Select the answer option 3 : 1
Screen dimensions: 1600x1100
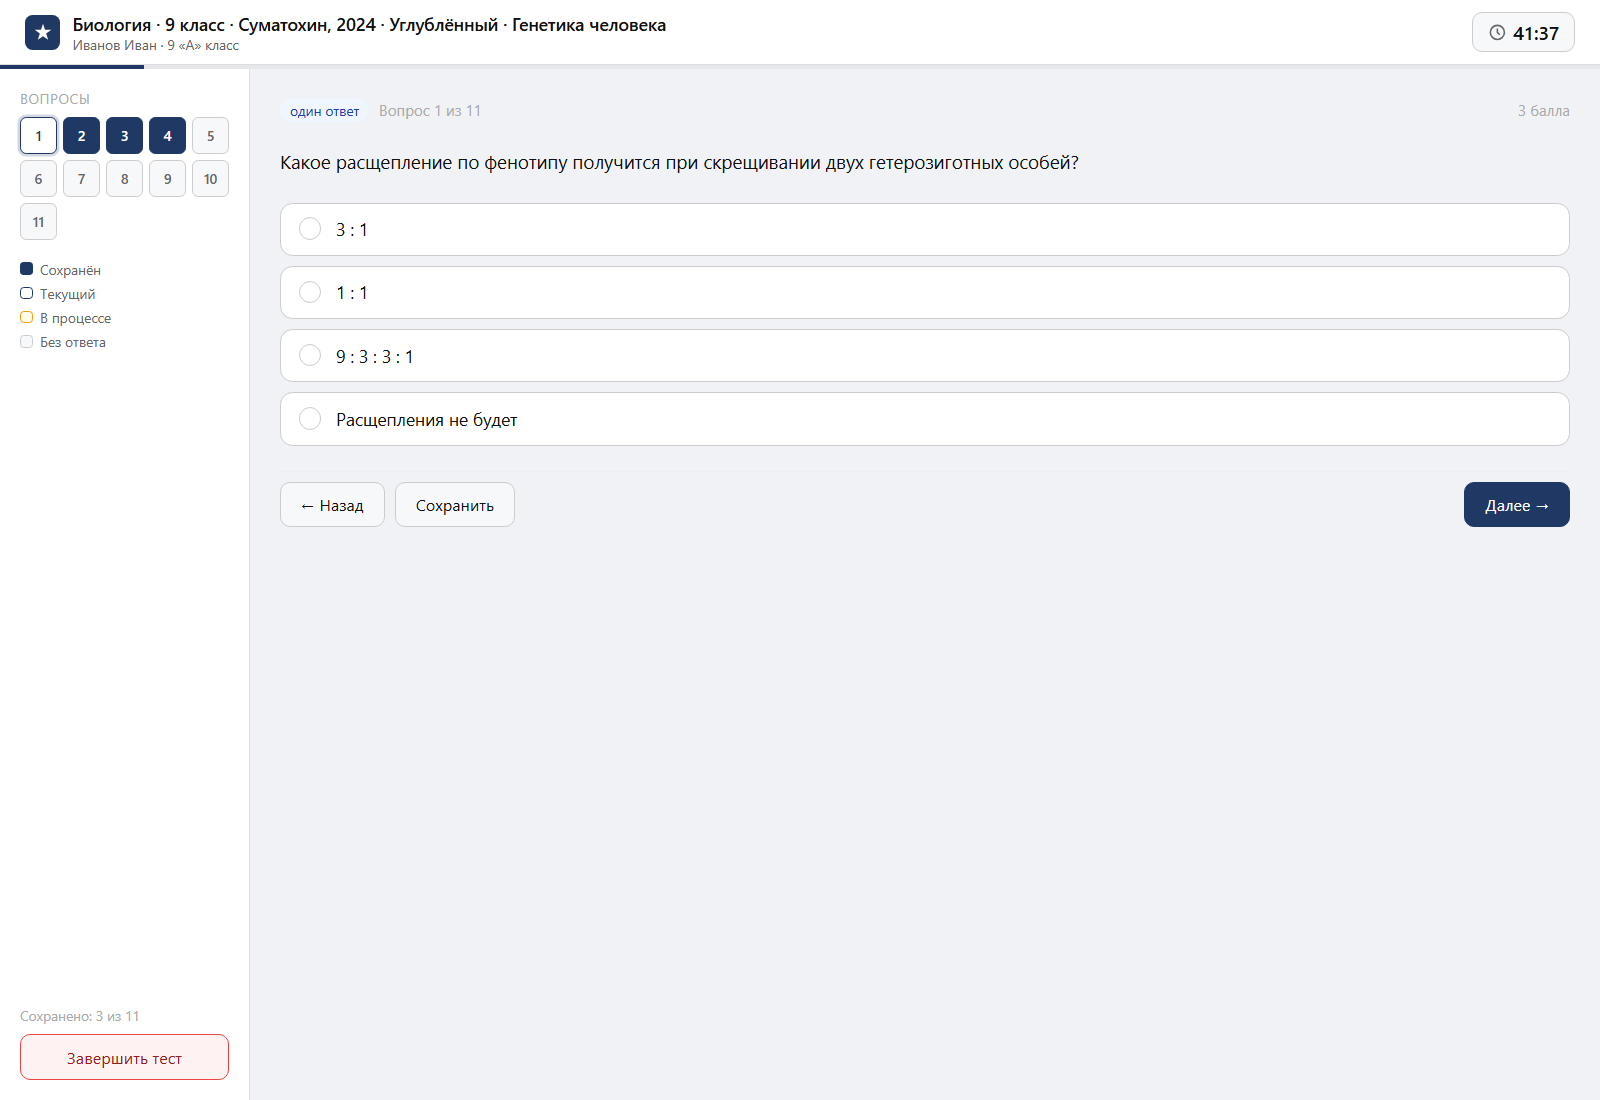coord(924,229)
